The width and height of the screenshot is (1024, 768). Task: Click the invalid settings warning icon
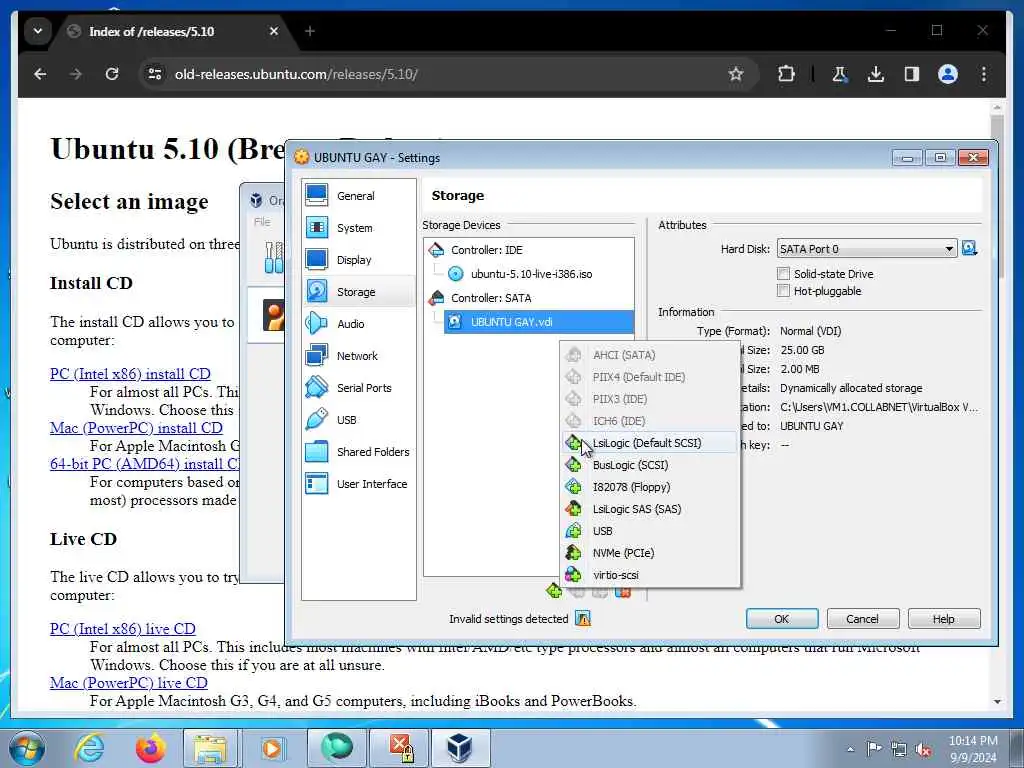[583, 618]
